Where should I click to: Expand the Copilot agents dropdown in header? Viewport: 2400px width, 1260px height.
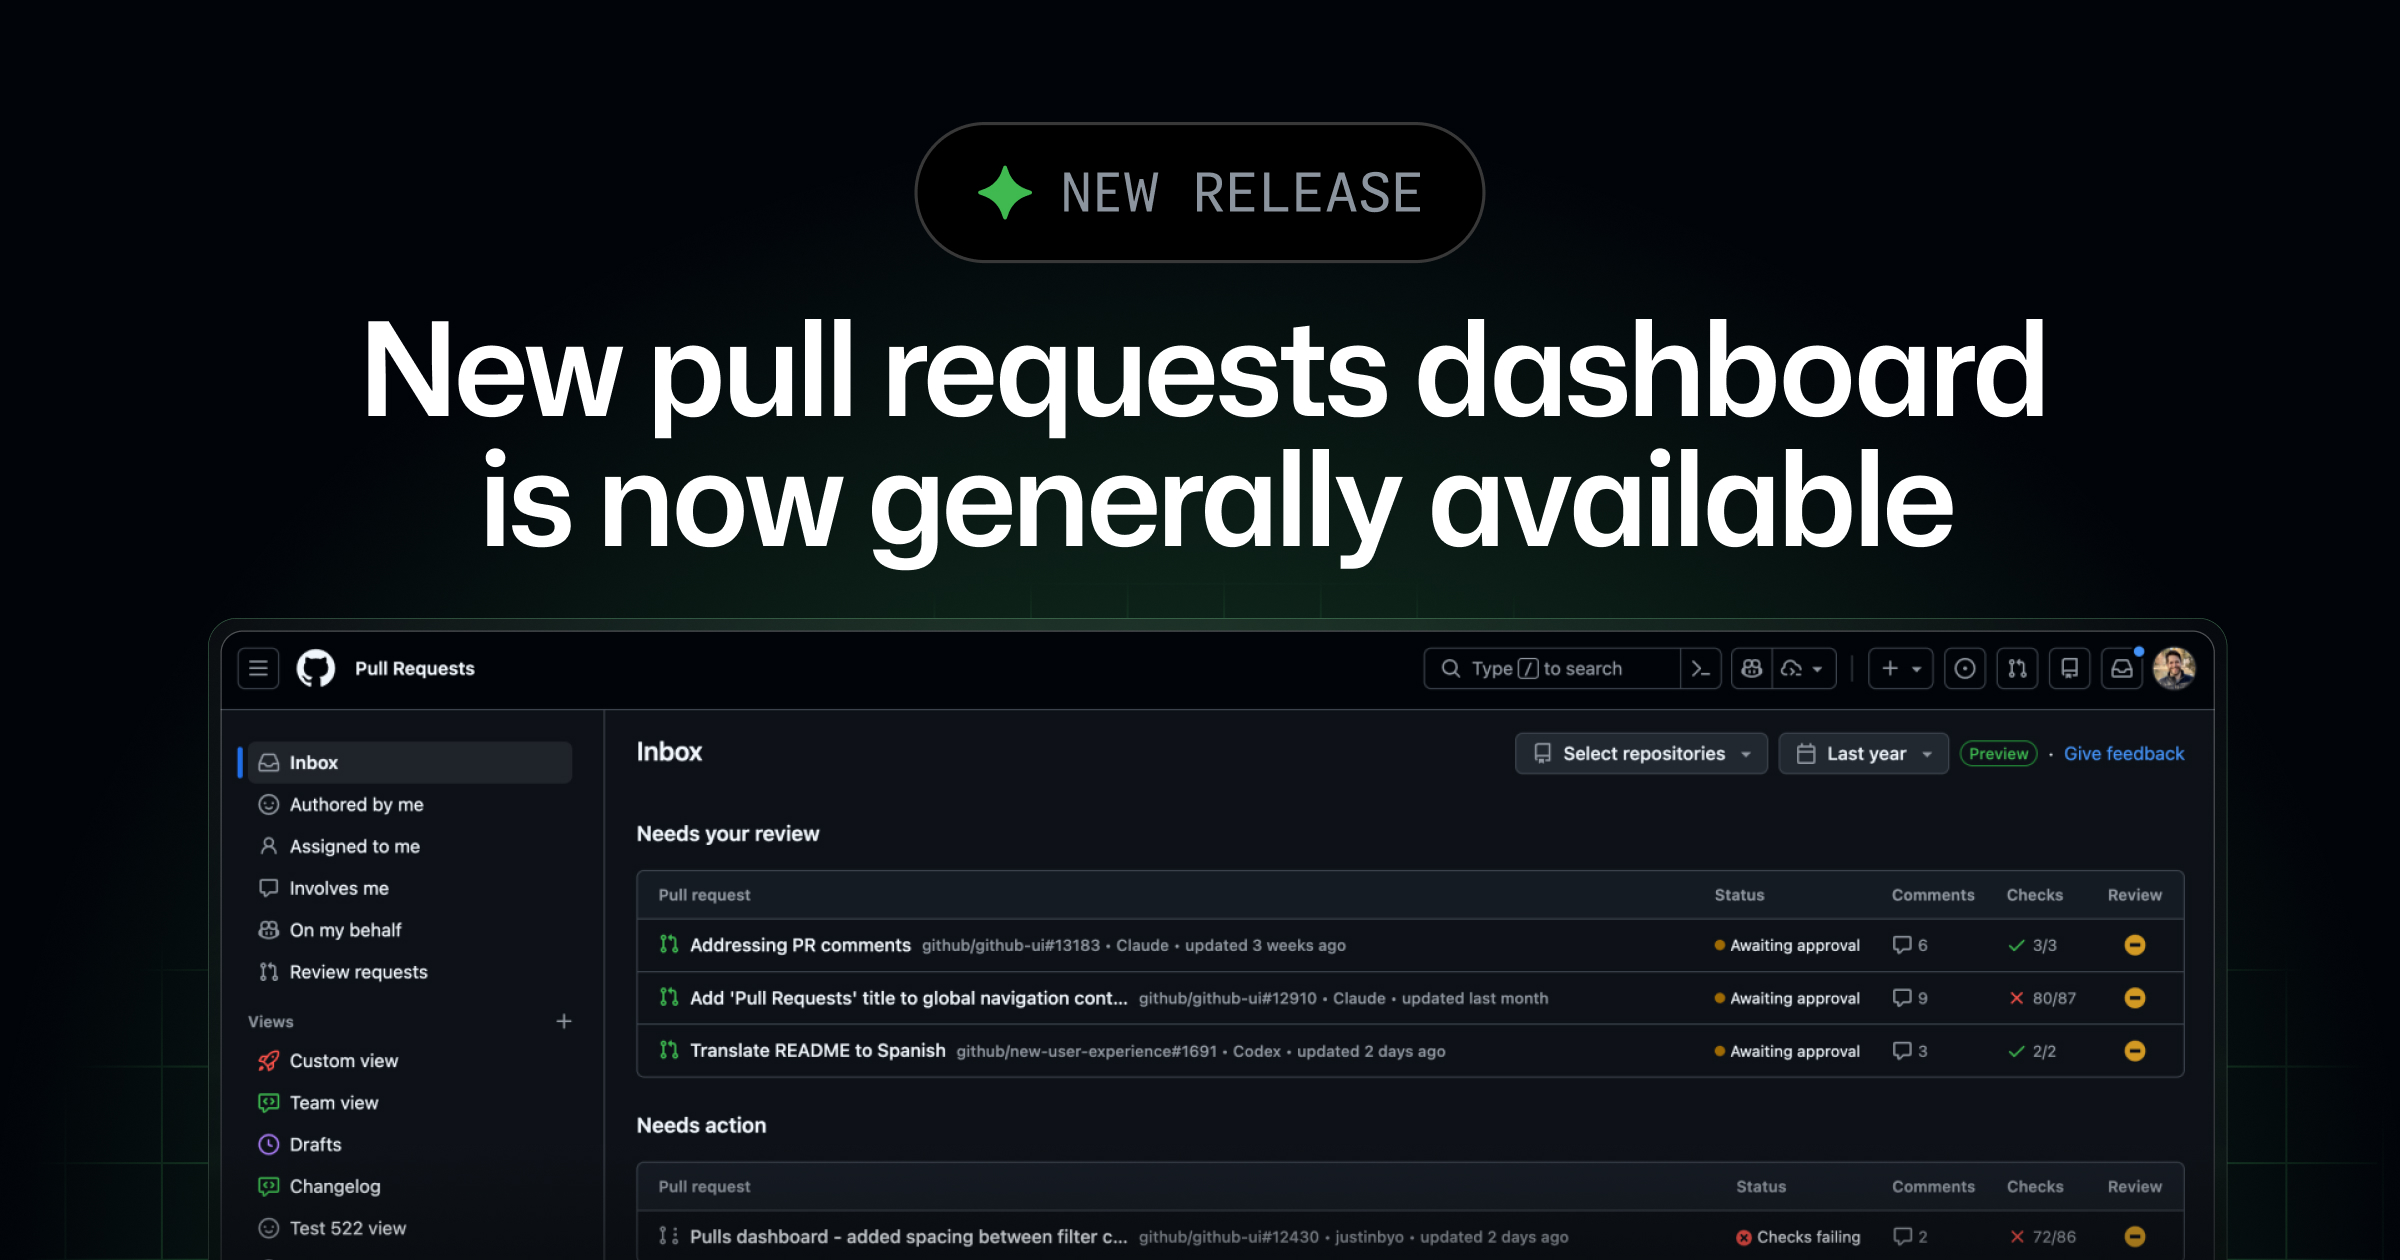[x=1804, y=668]
